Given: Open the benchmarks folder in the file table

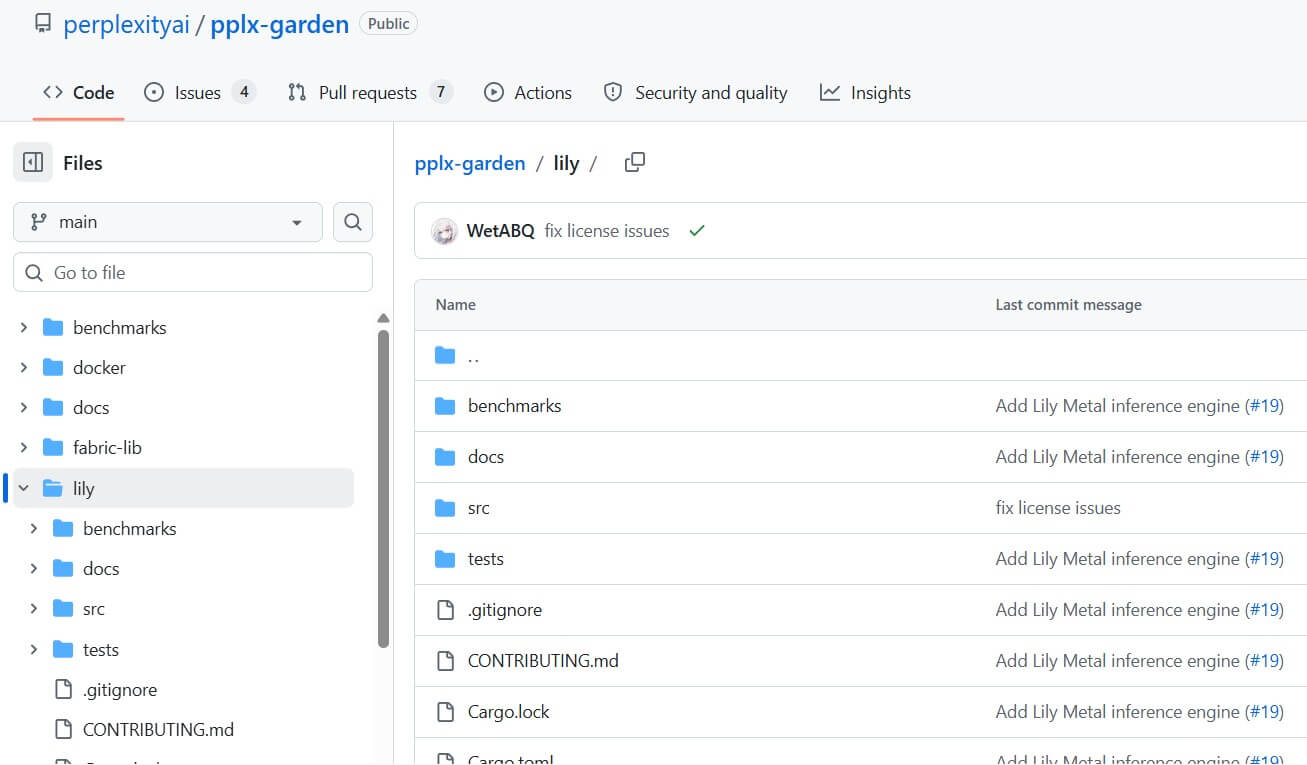Looking at the screenshot, I should pos(515,406).
